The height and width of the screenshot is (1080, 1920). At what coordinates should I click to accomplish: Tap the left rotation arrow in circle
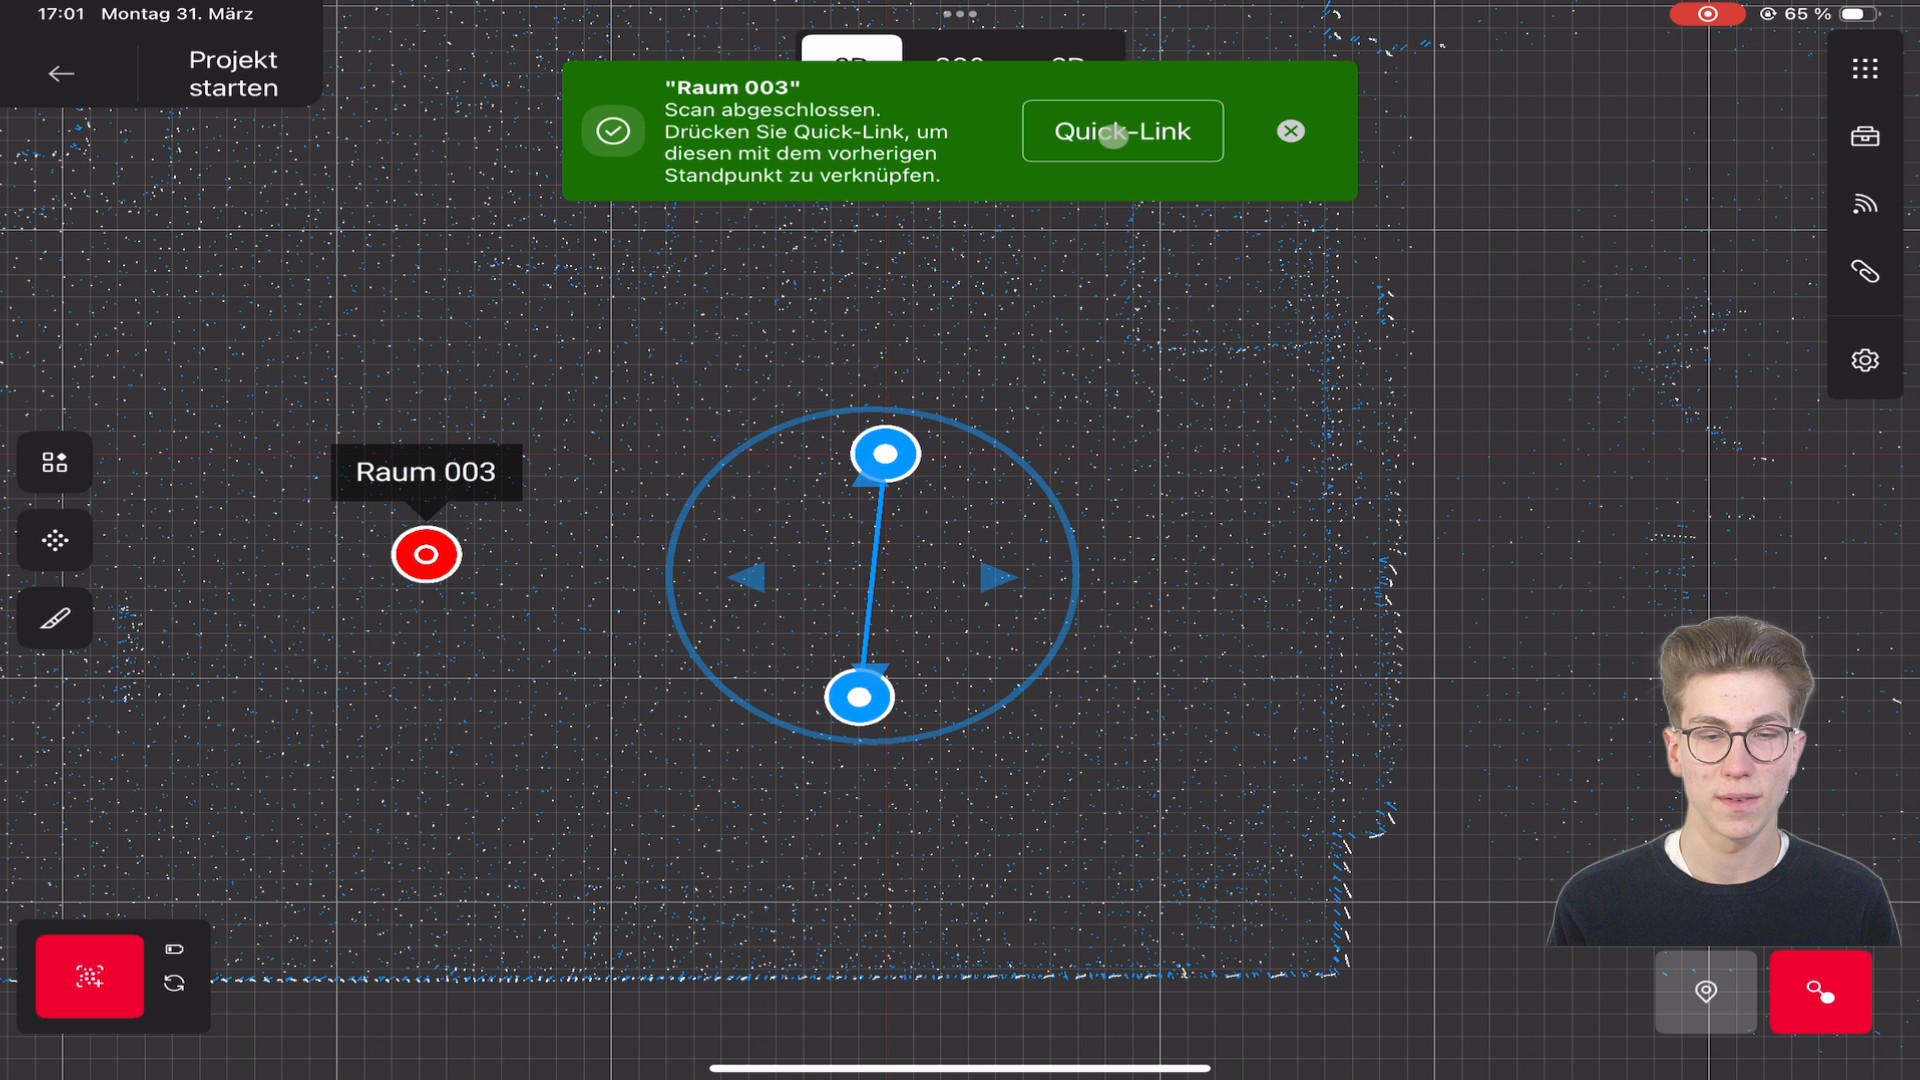pyautogui.click(x=747, y=577)
